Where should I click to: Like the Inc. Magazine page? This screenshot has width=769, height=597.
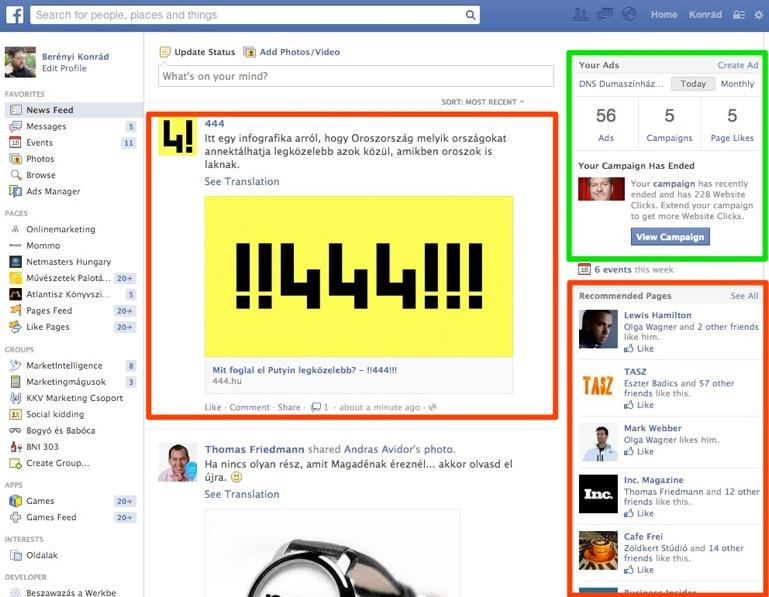pyautogui.click(x=639, y=513)
